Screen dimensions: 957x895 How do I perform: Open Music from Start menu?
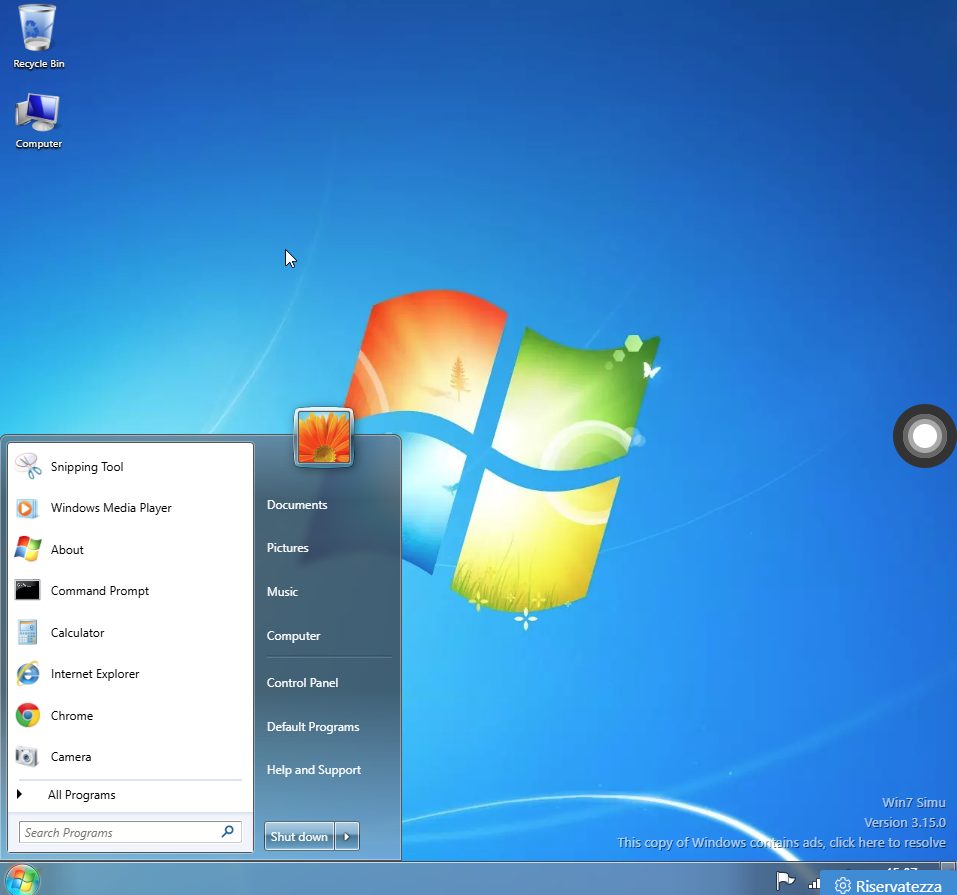point(282,592)
